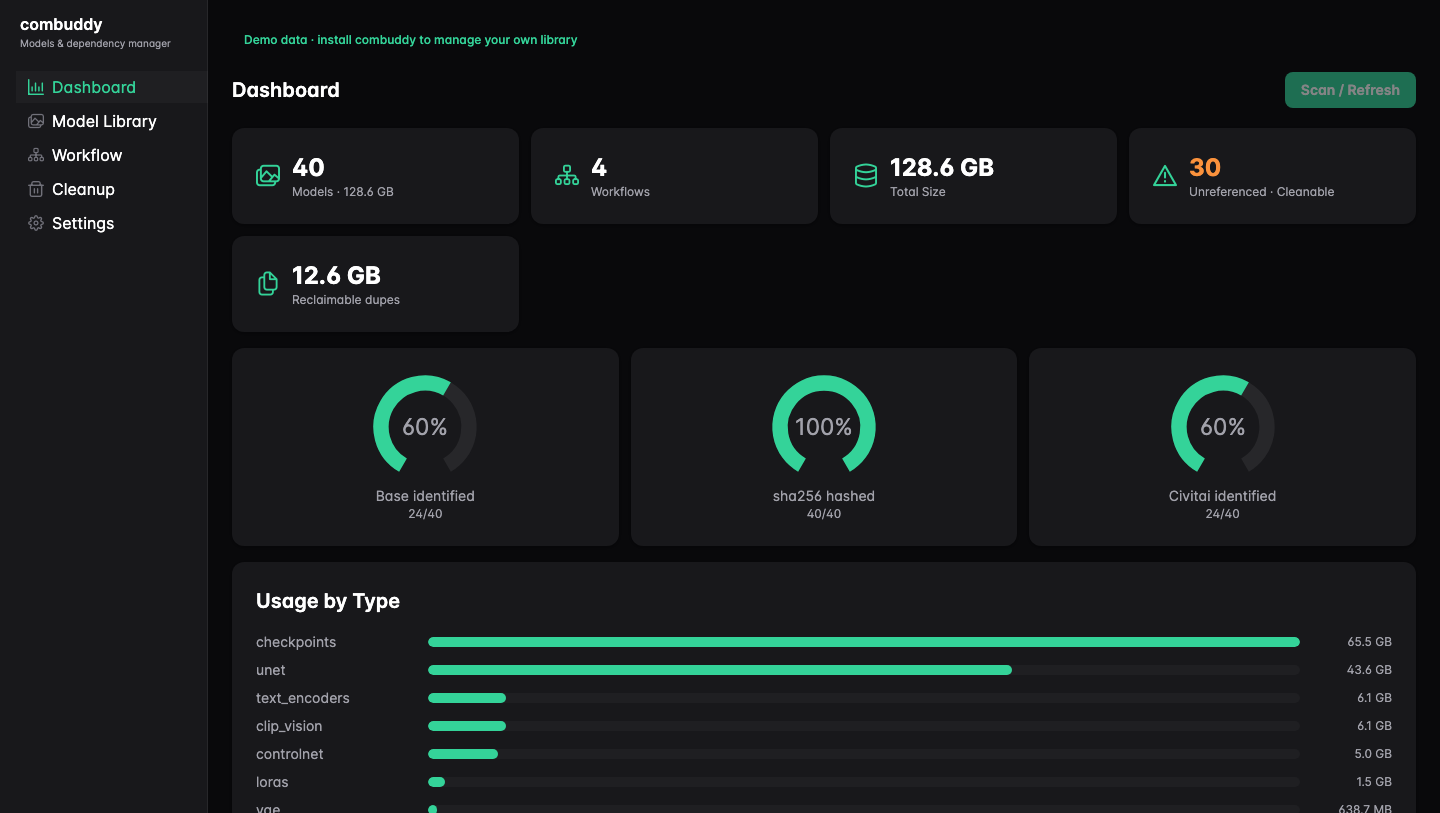The width and height of the screenshot is (1440, 813).
Task: Click the Scan / Refresh button
Action: [x=1350, y=90]
